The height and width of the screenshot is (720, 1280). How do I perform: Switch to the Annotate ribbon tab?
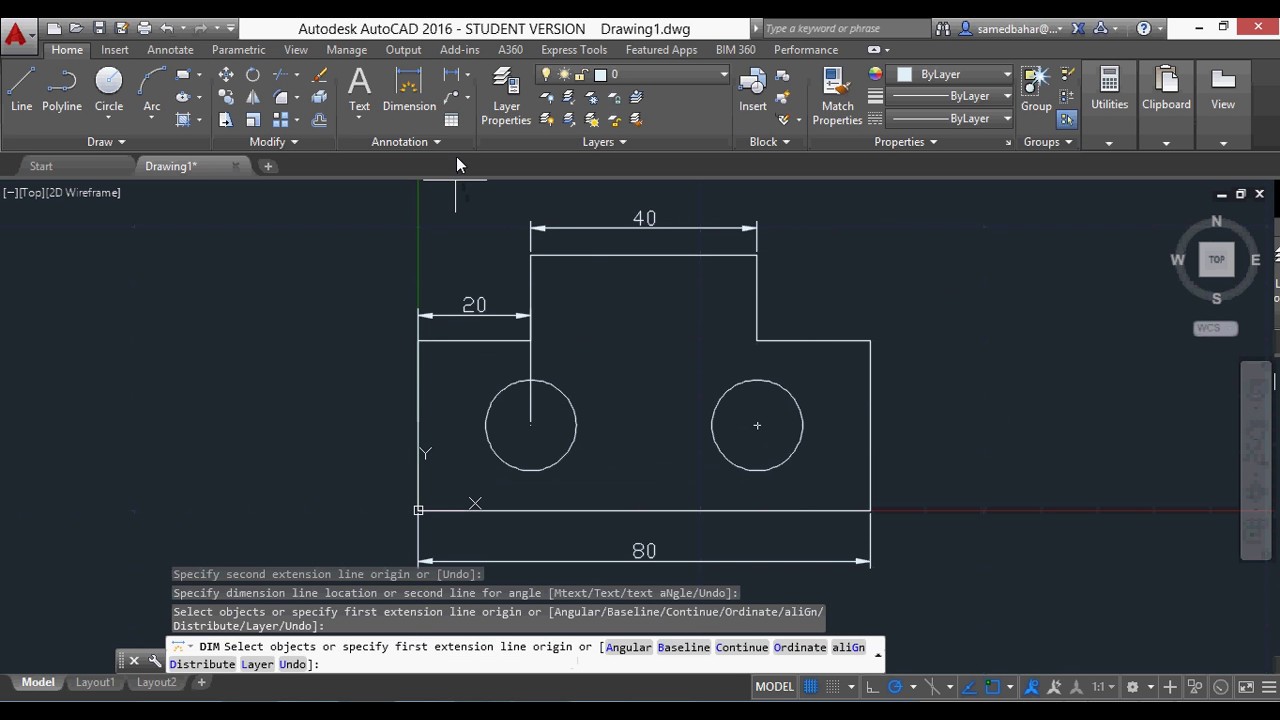point(170,50)
